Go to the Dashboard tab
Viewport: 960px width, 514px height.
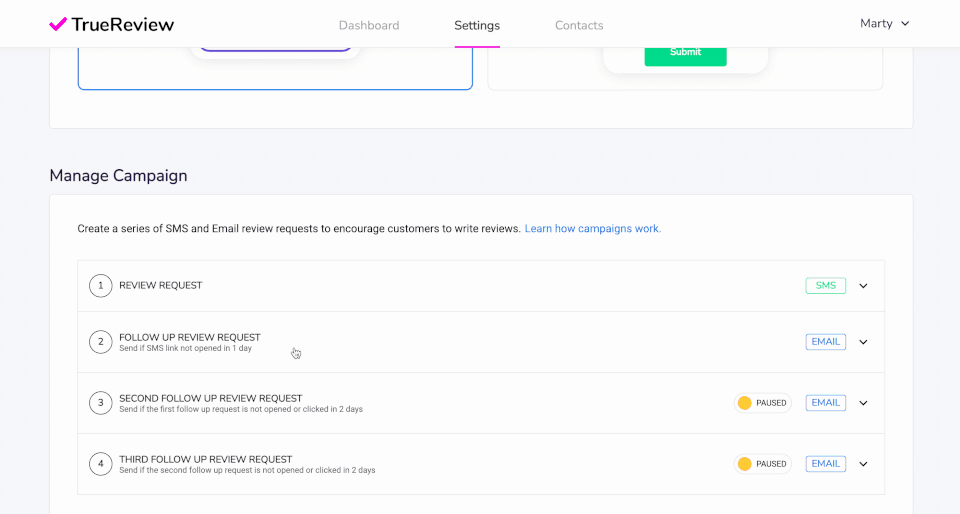tap(369, 26)
